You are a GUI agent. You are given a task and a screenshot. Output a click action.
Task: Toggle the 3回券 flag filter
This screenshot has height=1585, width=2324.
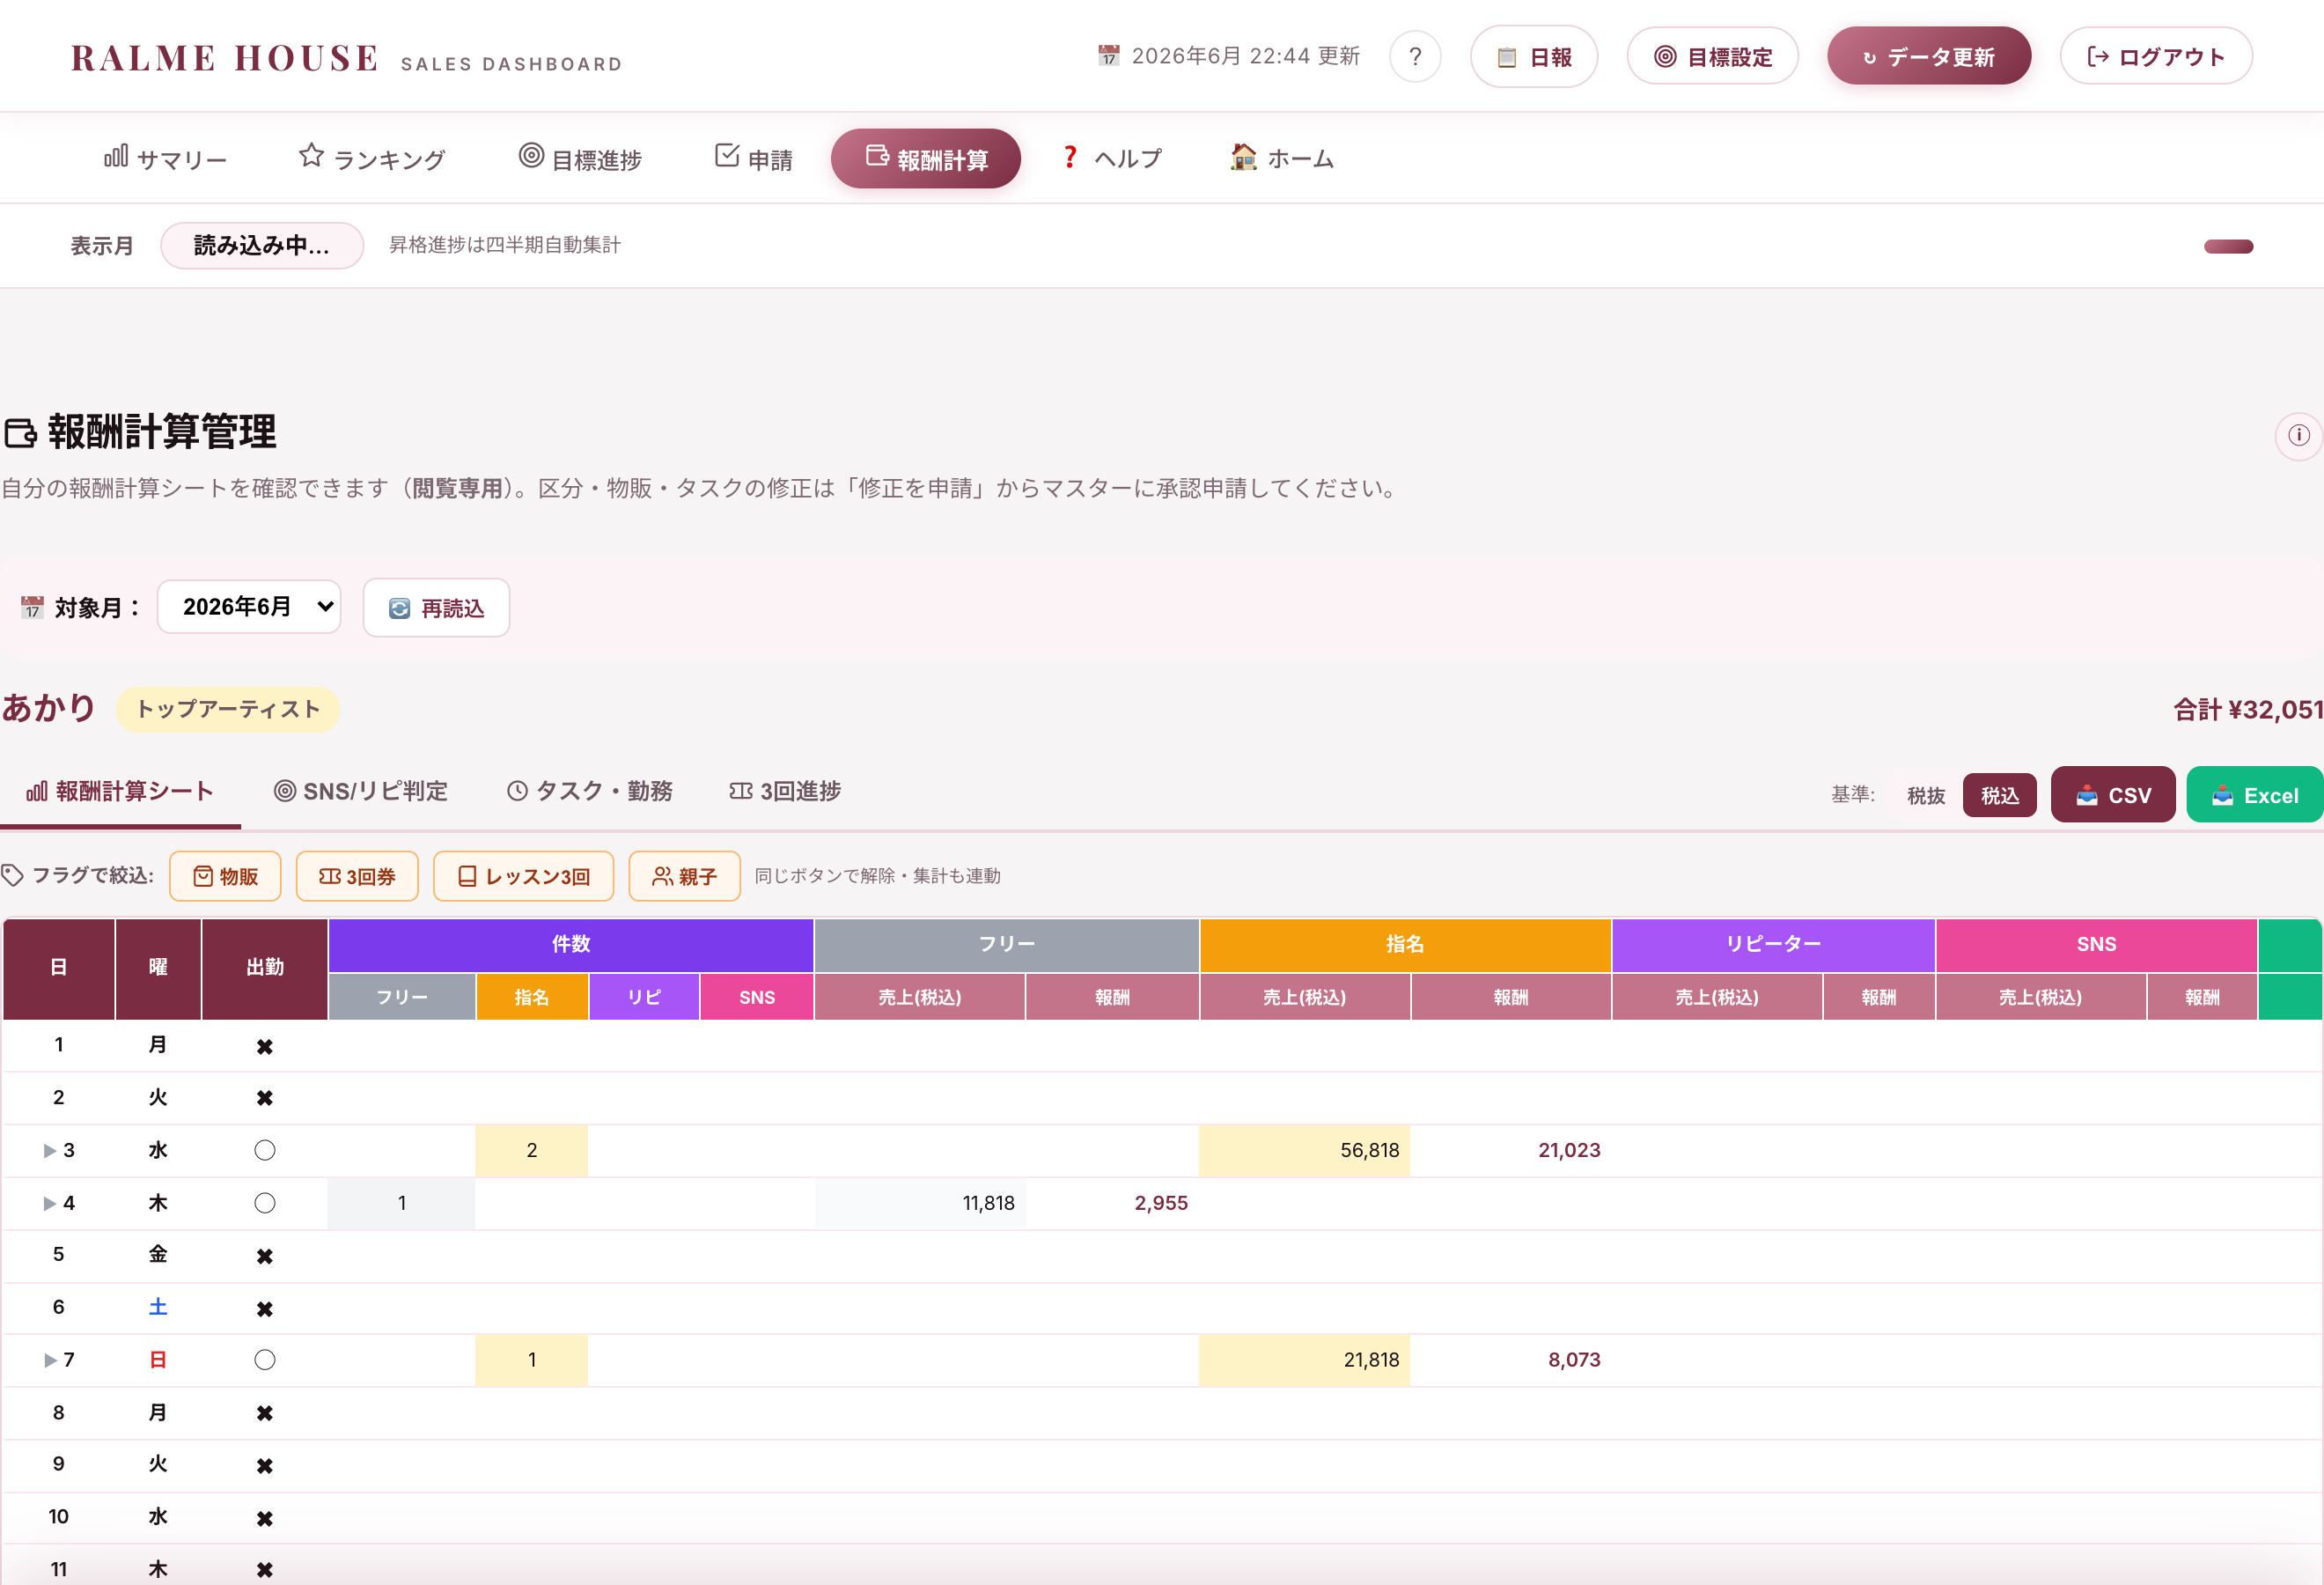(x=357, y=876)
